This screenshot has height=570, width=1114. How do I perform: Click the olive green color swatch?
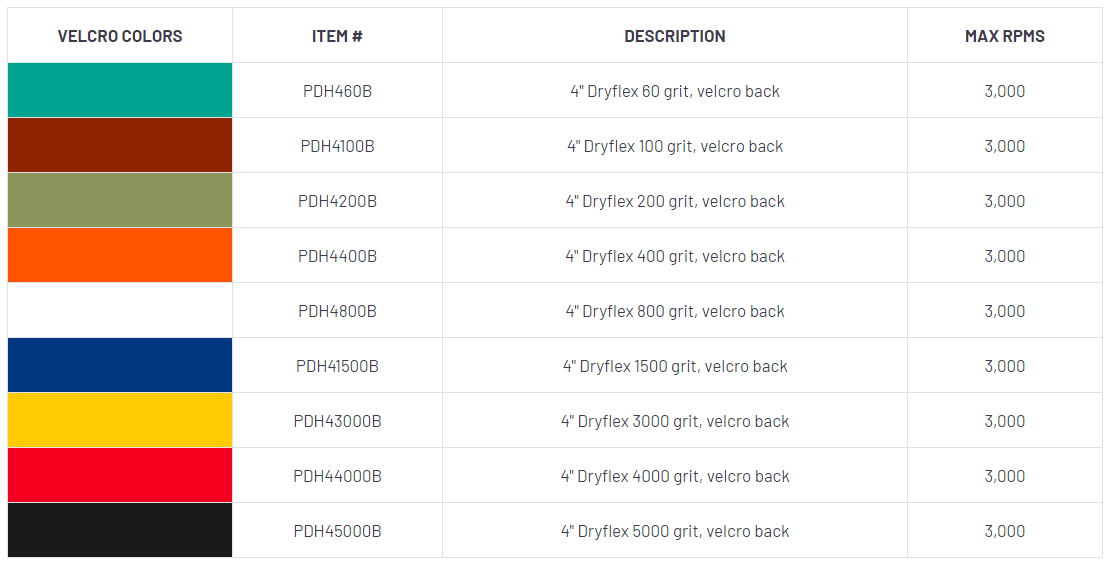(120, 201)
